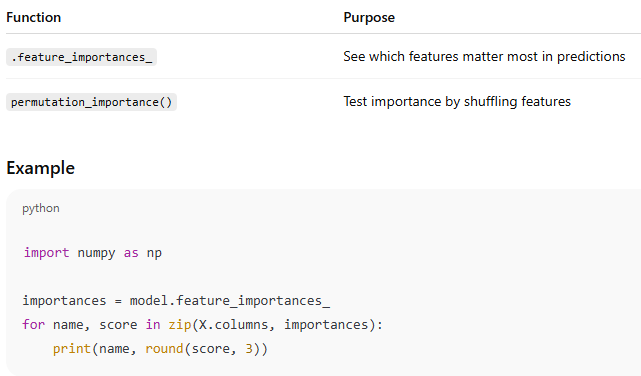The image size is (641, 376).
Task: Click the round function name
Action: tap(164, 349)
